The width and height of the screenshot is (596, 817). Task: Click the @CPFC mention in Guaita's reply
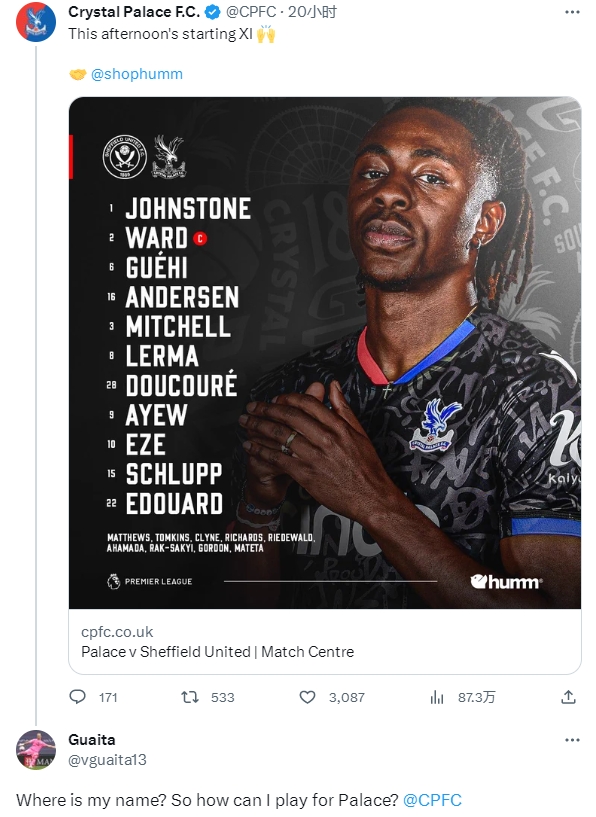432,800
